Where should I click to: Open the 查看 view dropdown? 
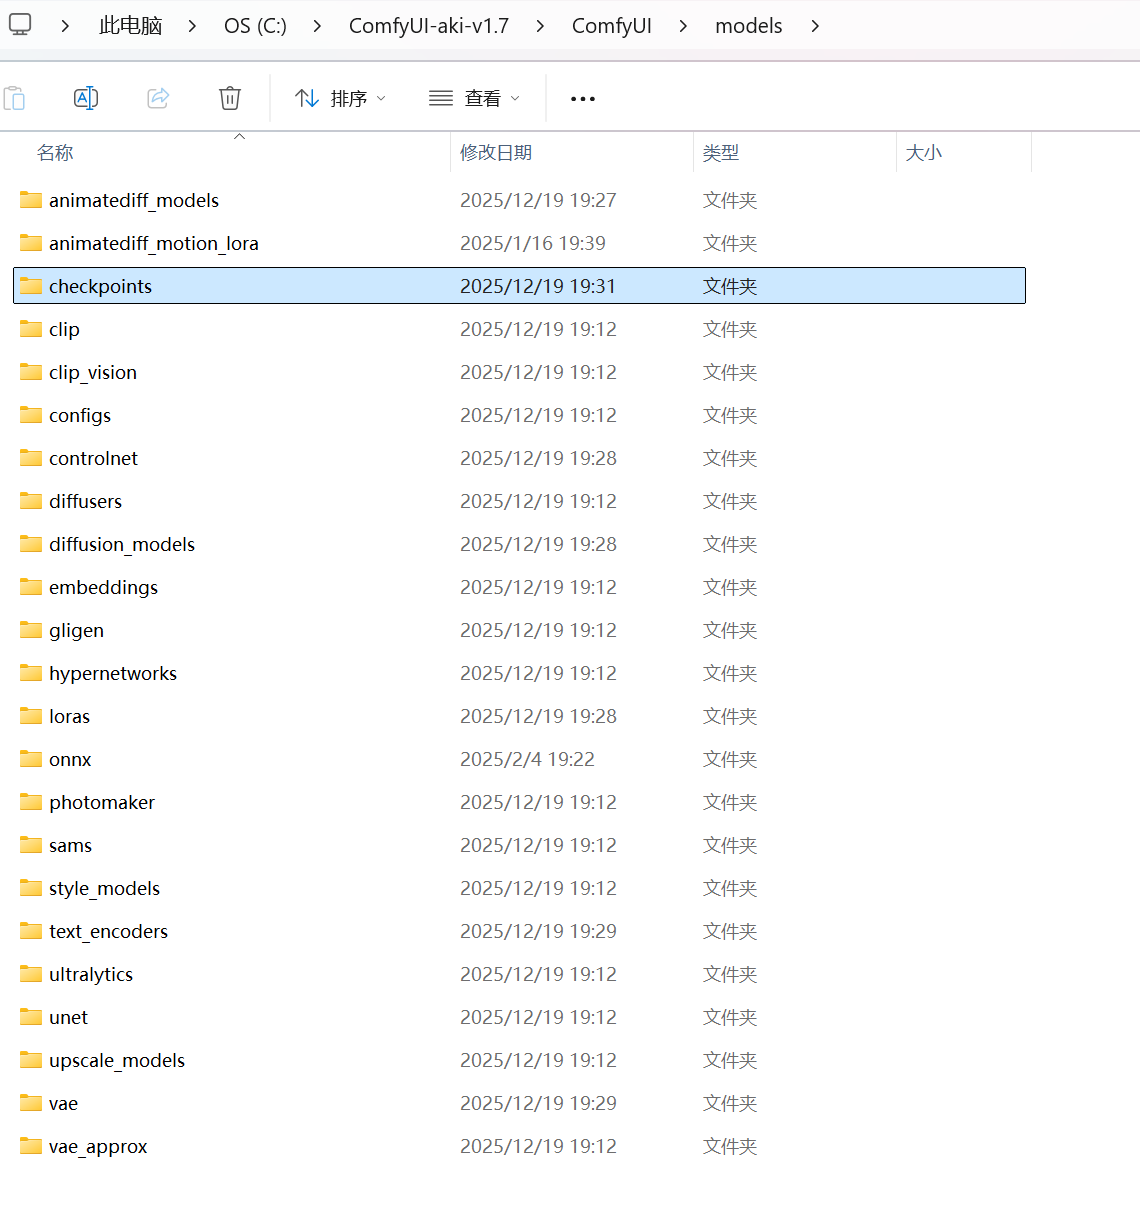click(x=474, y=98)
